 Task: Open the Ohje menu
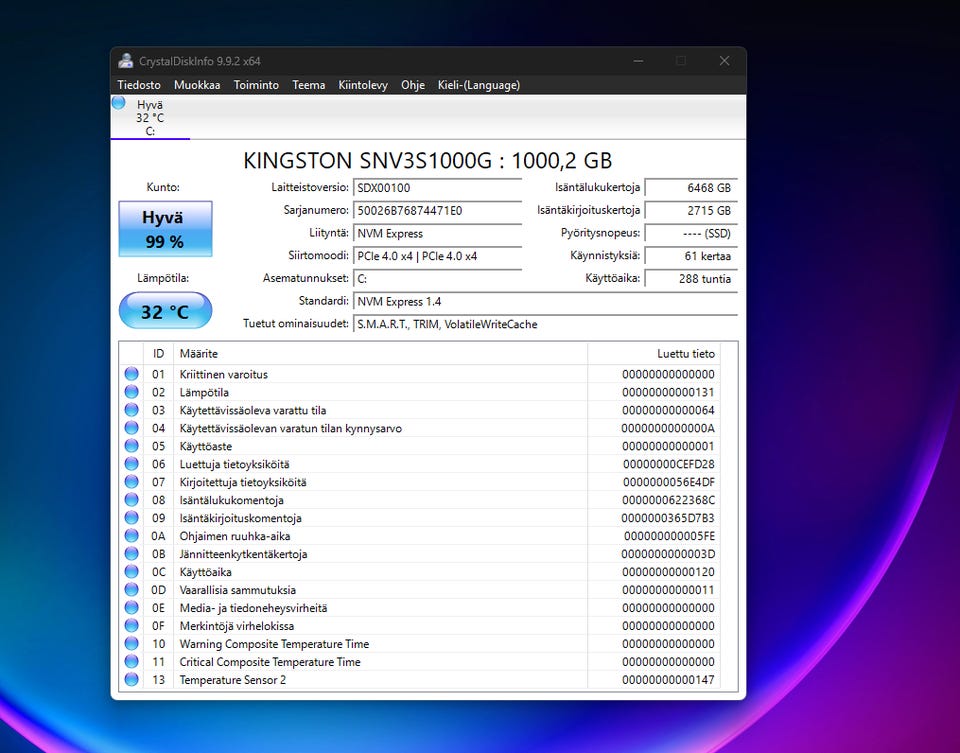413,85
